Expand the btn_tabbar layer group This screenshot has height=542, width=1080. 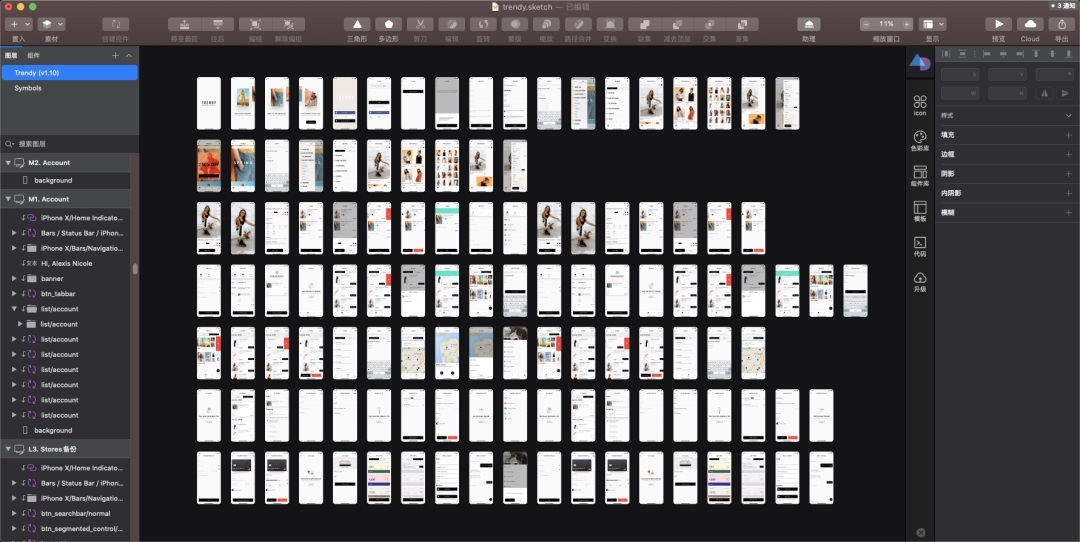(14, 294)
